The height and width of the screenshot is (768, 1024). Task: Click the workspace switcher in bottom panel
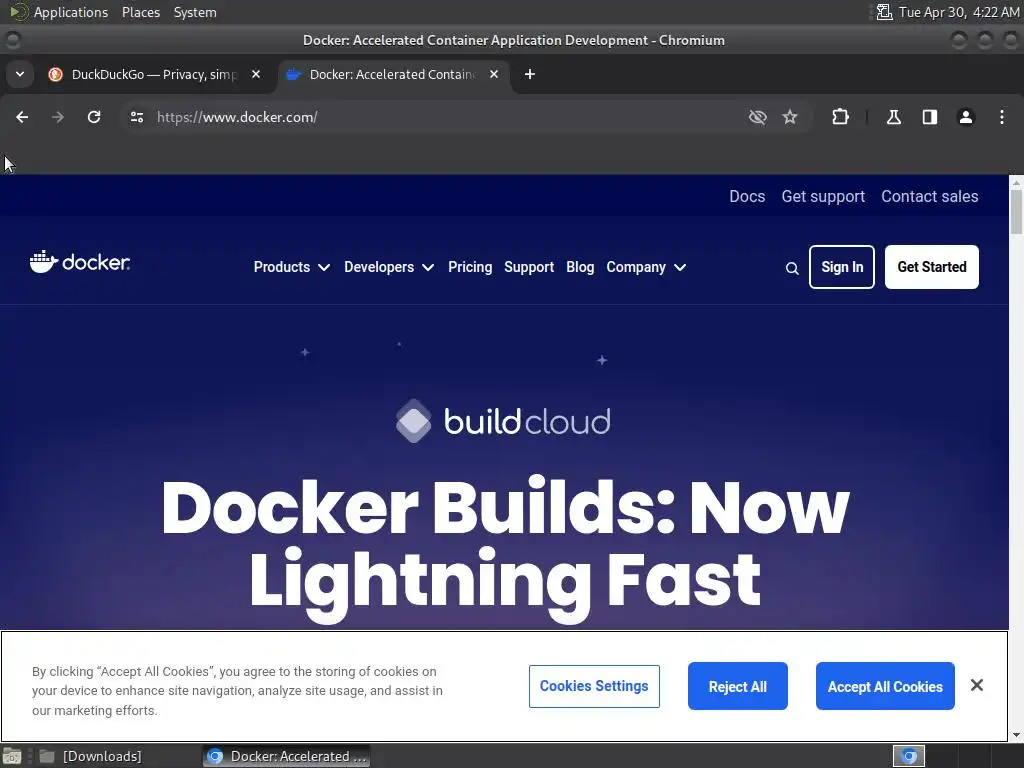click(908, 756)
